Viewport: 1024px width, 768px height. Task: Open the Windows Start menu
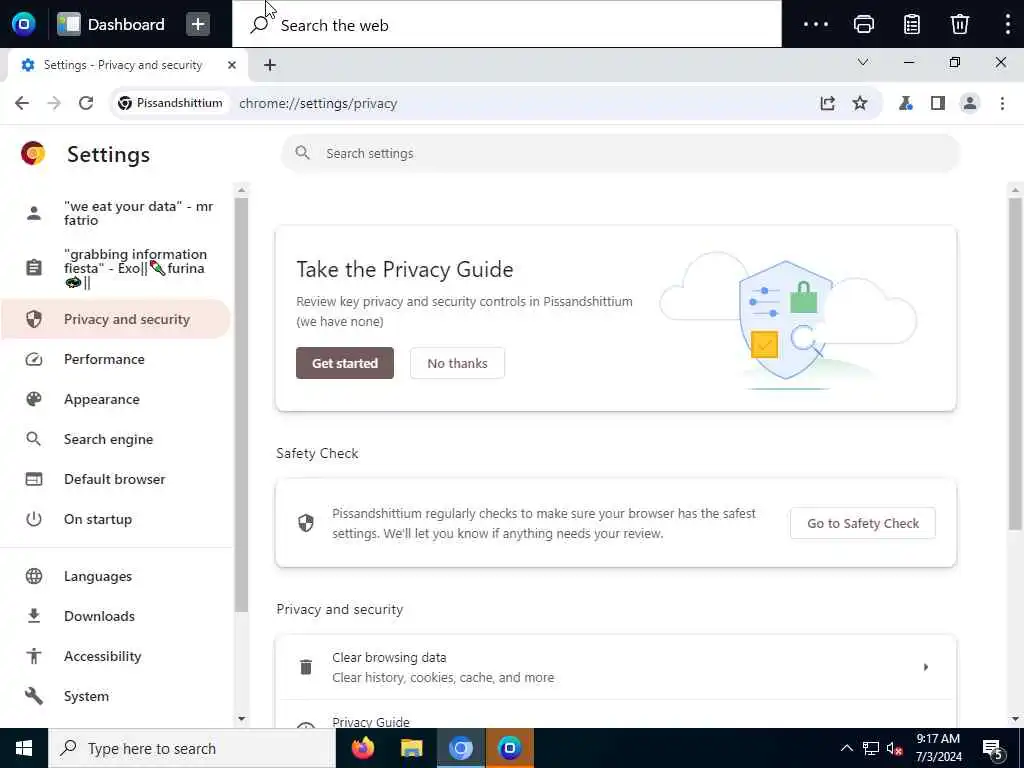click(24, 748)
